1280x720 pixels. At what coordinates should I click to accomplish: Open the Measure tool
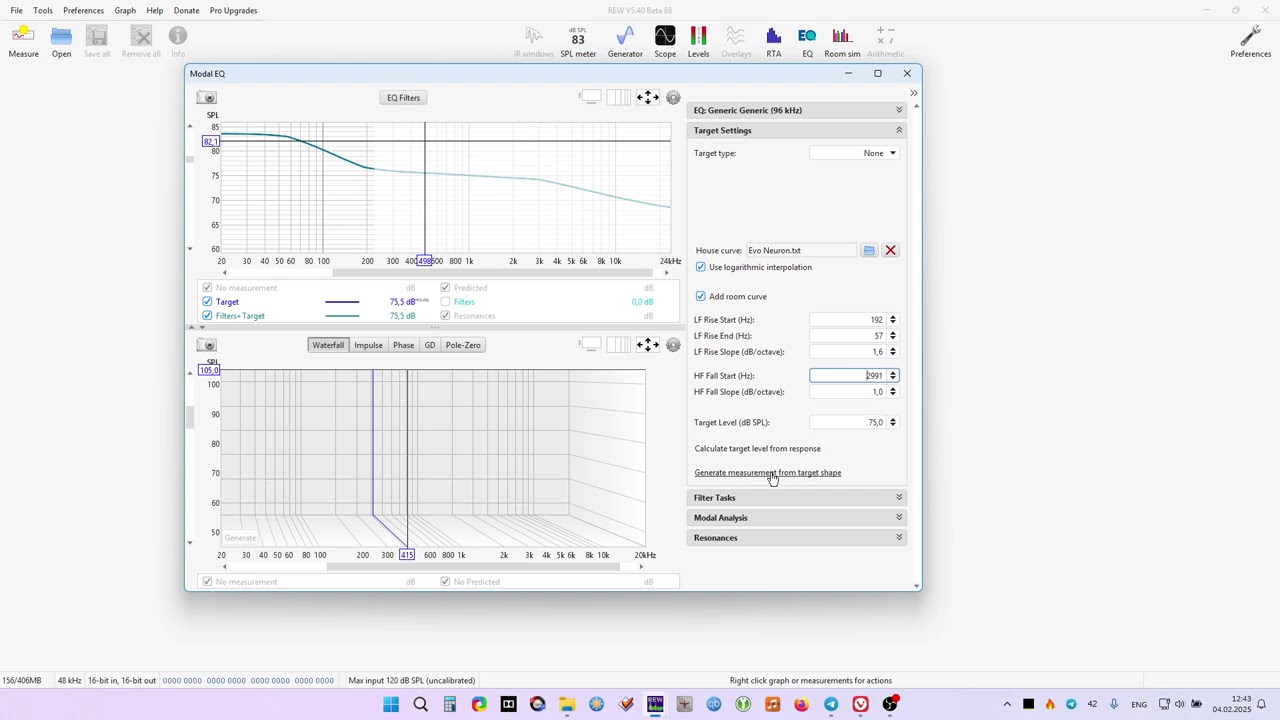coord(23,42)
